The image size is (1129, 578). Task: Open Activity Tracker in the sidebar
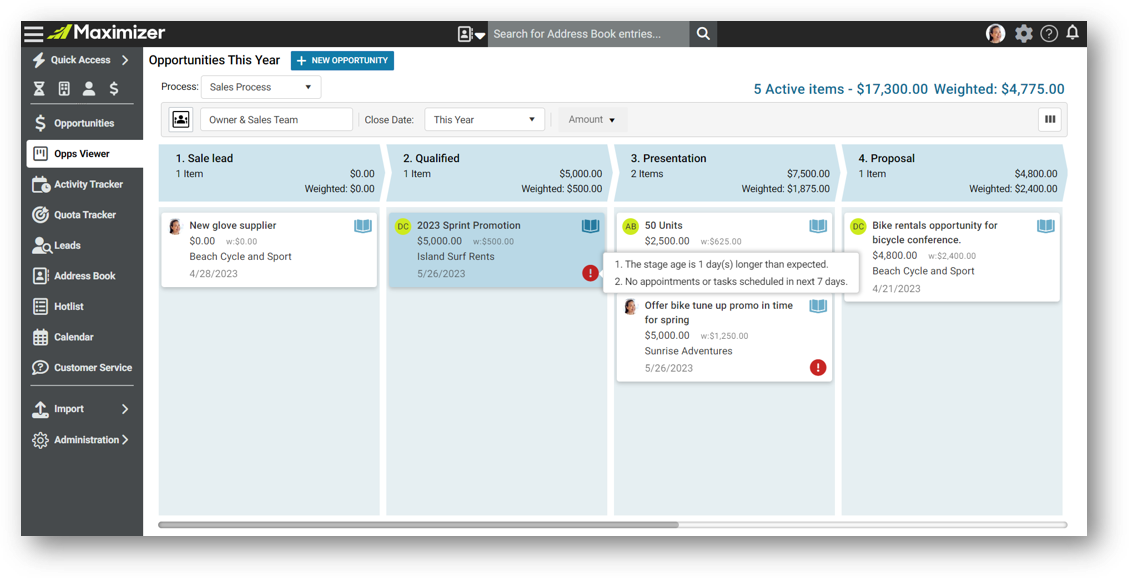click(83, 184)
